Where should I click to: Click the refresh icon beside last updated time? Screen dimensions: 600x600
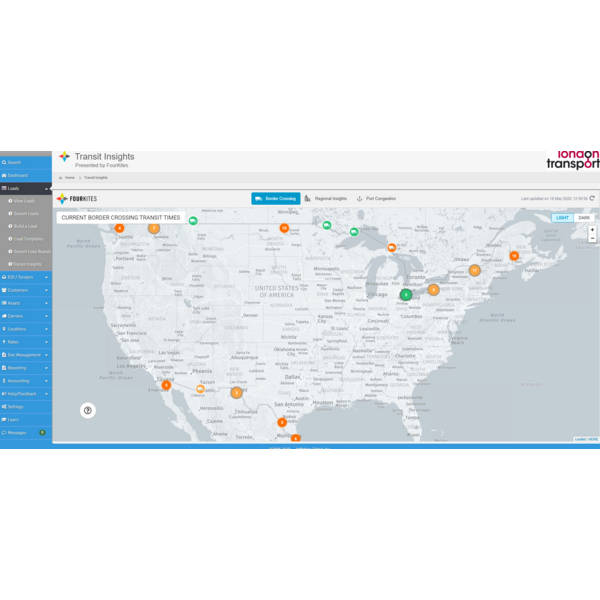[x=592, y=198]
